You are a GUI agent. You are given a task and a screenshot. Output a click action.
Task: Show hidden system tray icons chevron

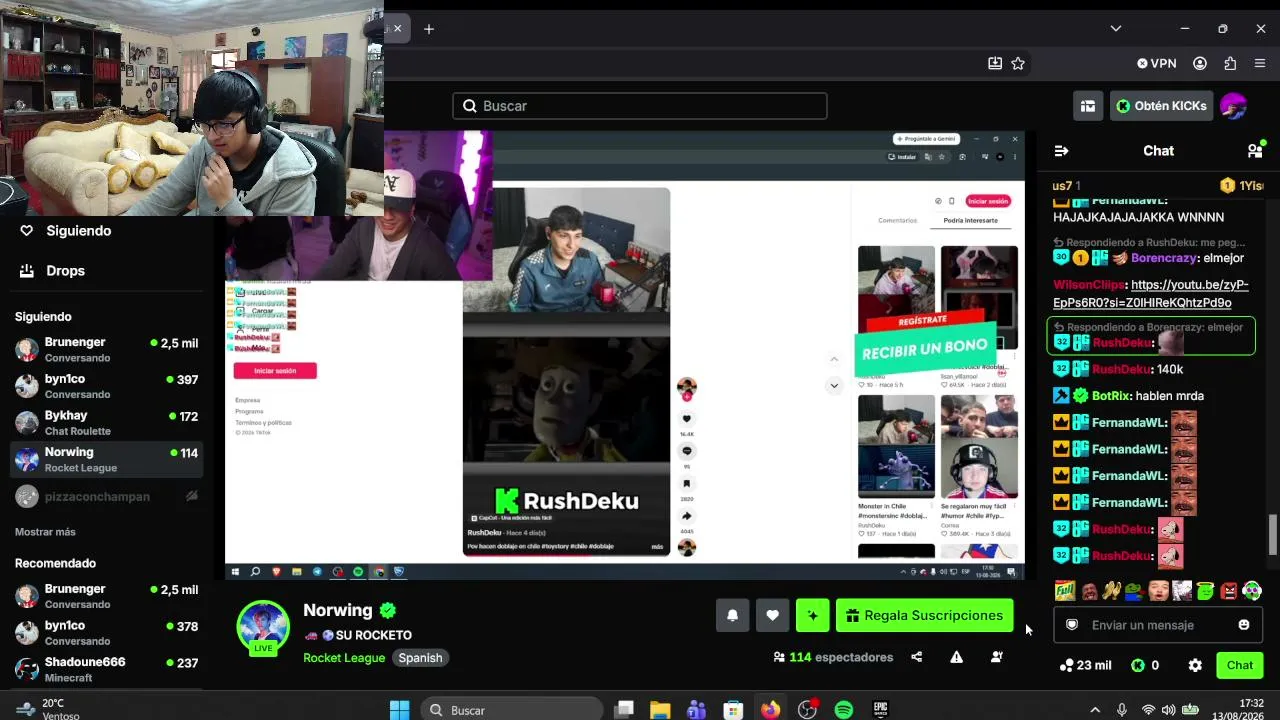(x=1095, y=710)
